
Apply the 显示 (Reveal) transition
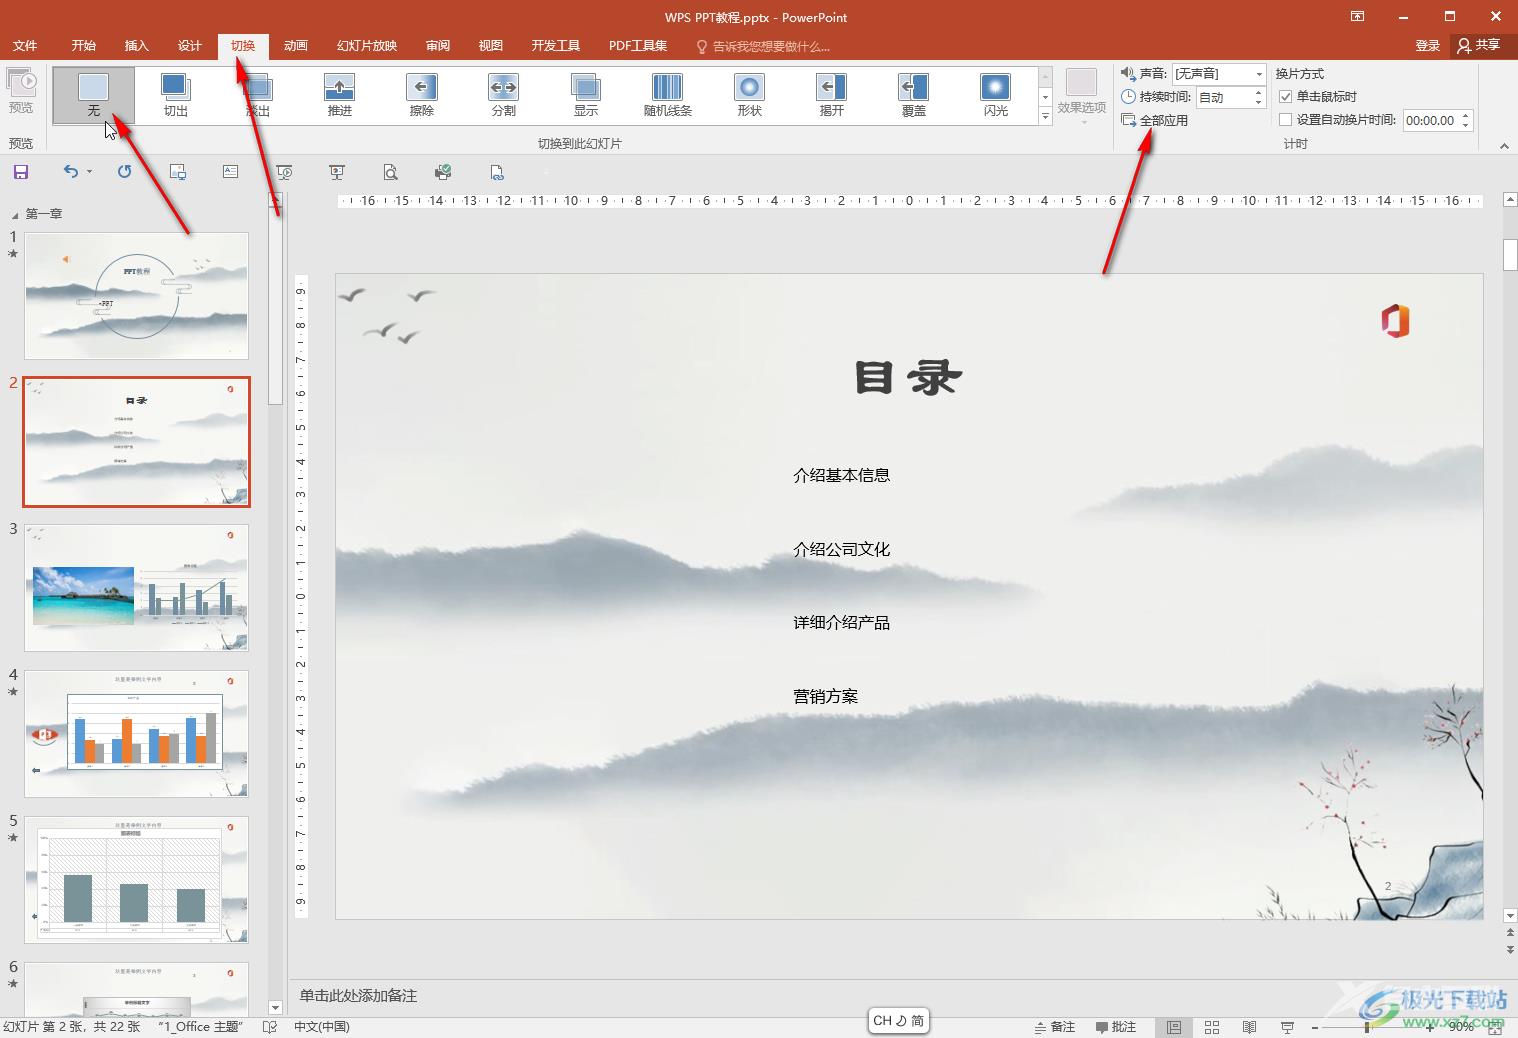coord(586,96)
